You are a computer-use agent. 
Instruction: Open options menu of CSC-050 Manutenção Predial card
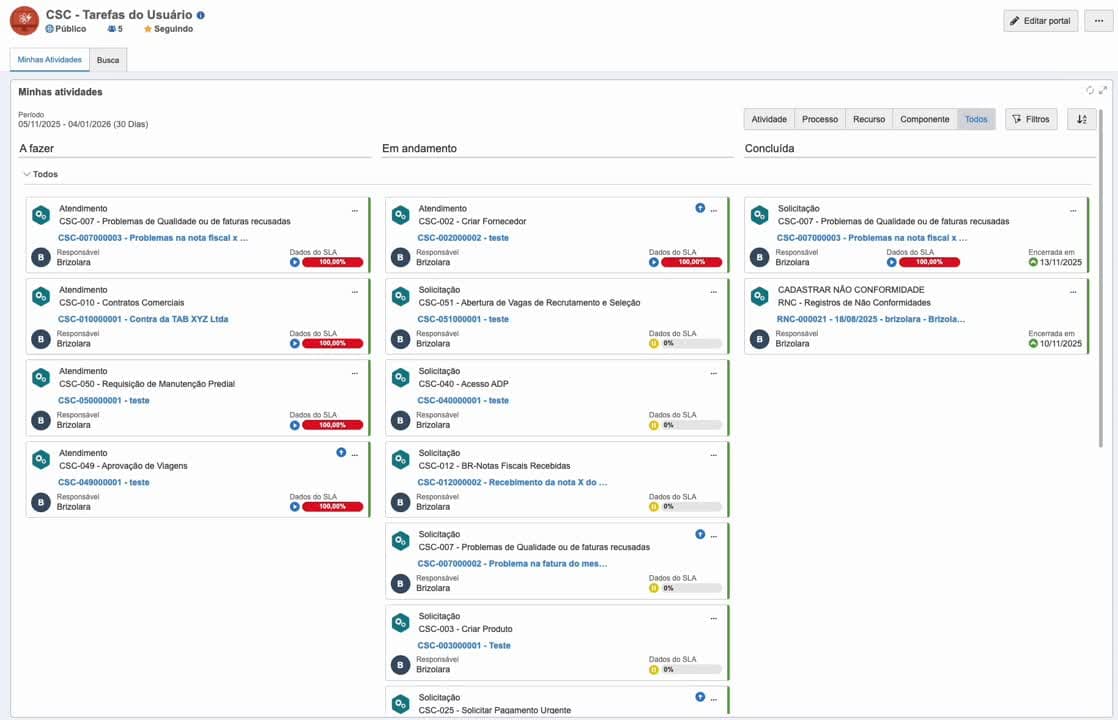point(354,374)
